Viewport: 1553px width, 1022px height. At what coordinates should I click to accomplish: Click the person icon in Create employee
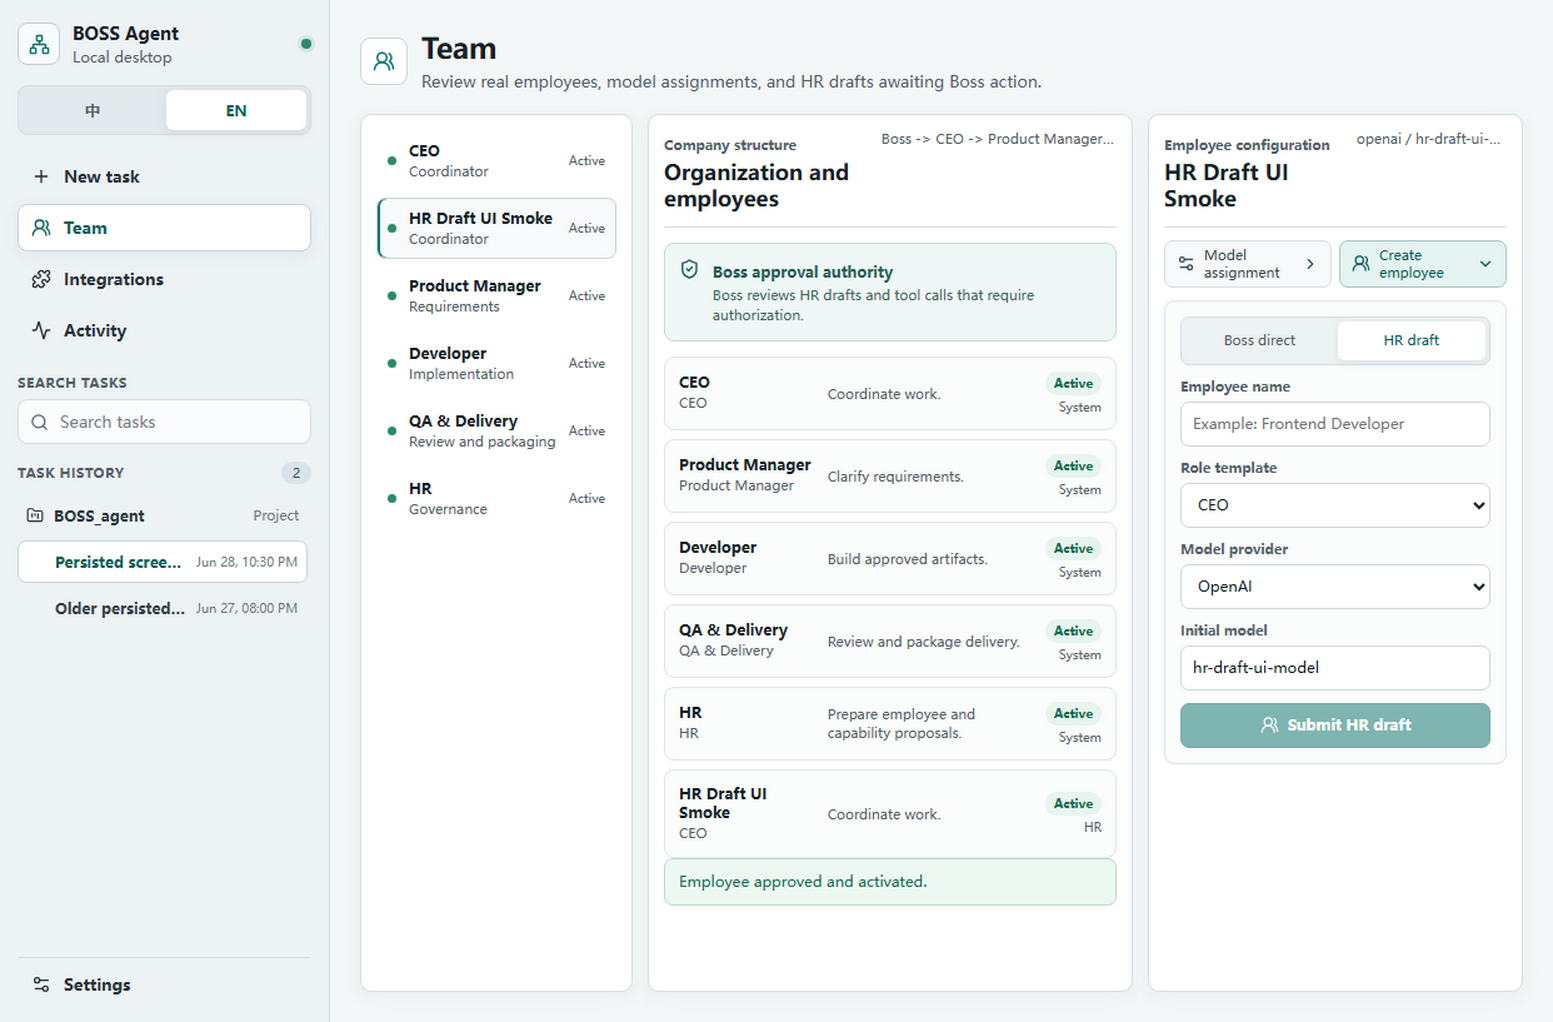click(x=1361, y=264)
